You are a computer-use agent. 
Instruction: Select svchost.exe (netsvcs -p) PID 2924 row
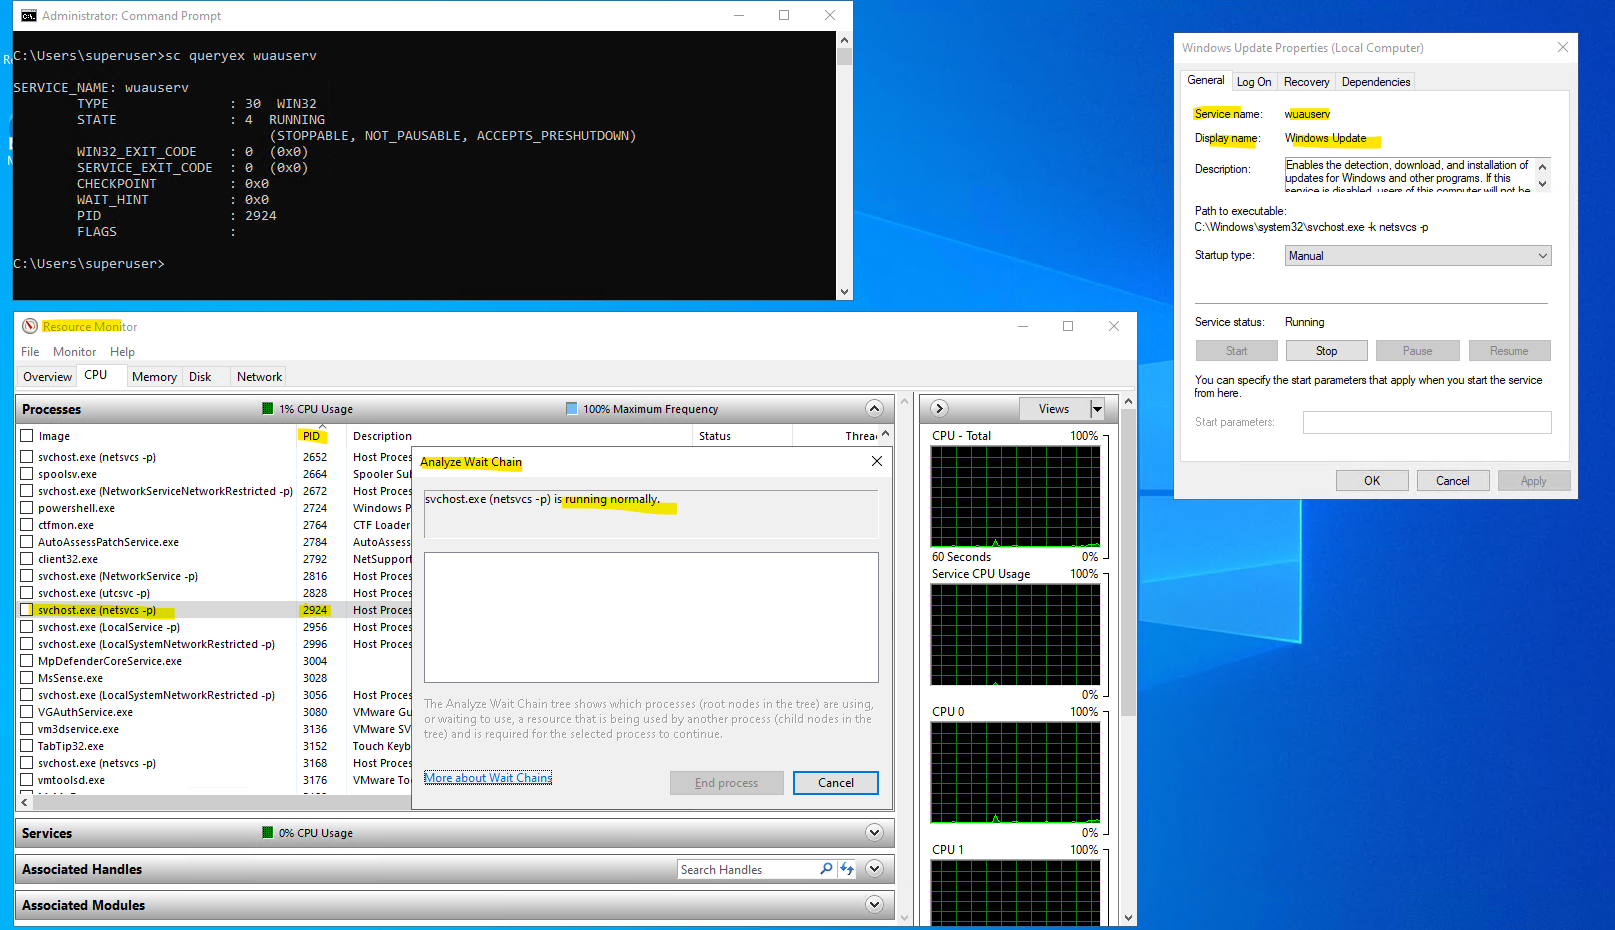click(214, 610)
